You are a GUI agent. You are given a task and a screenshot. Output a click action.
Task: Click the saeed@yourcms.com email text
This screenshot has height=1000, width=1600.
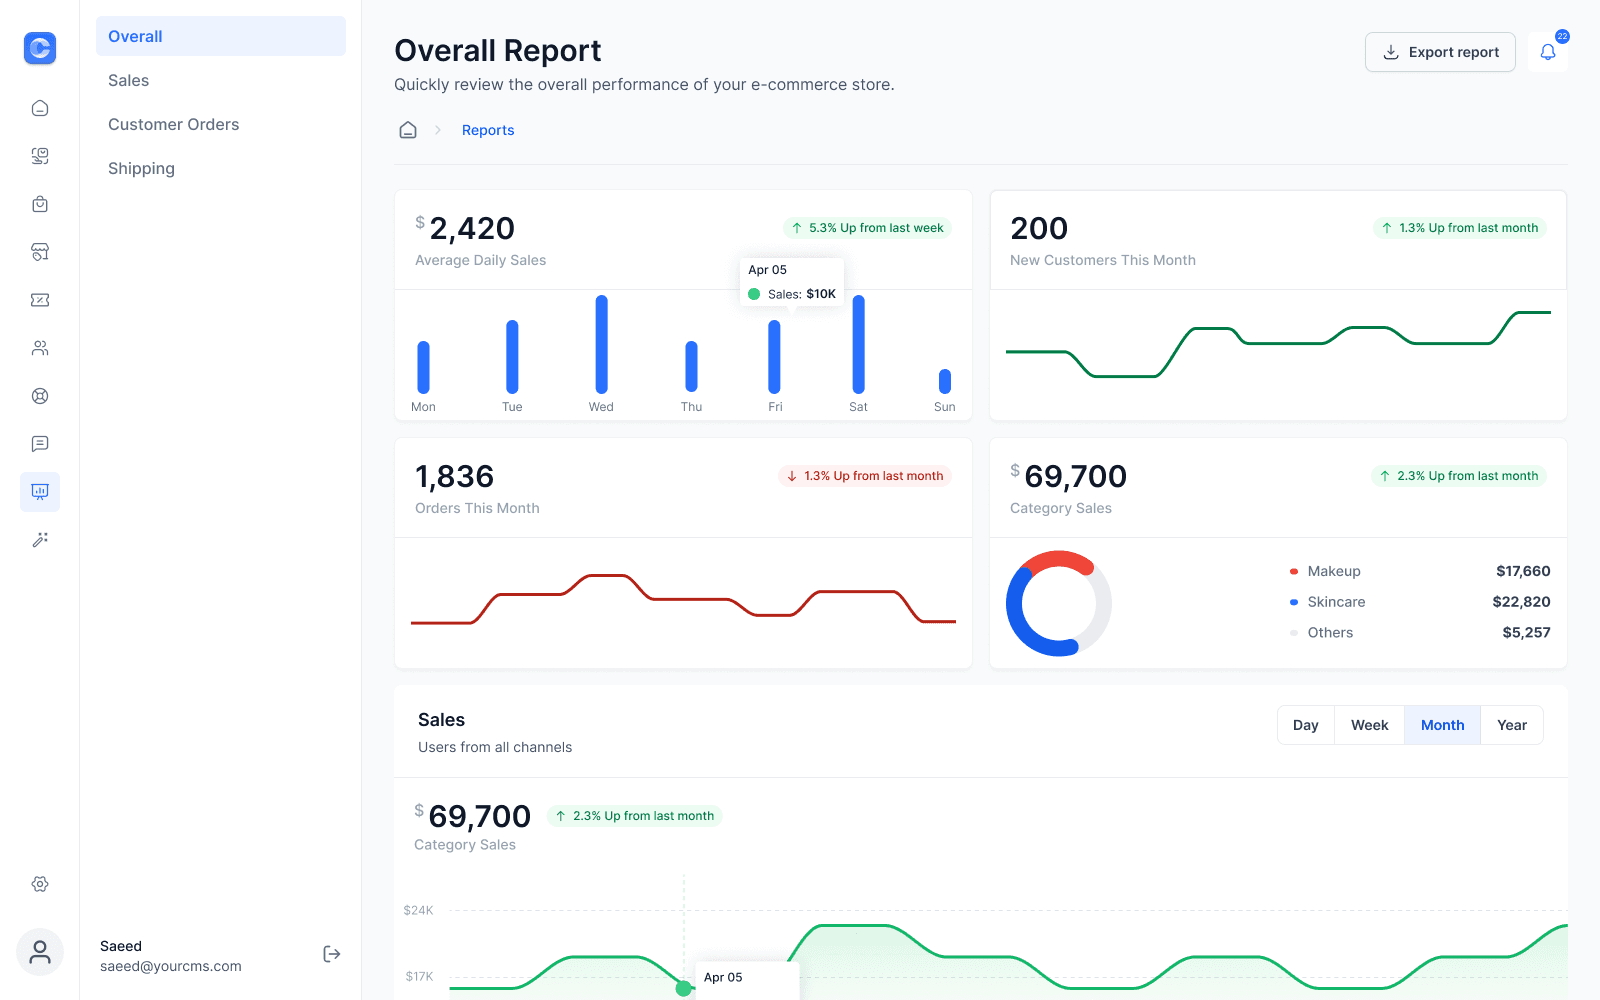tap(171, 966)
